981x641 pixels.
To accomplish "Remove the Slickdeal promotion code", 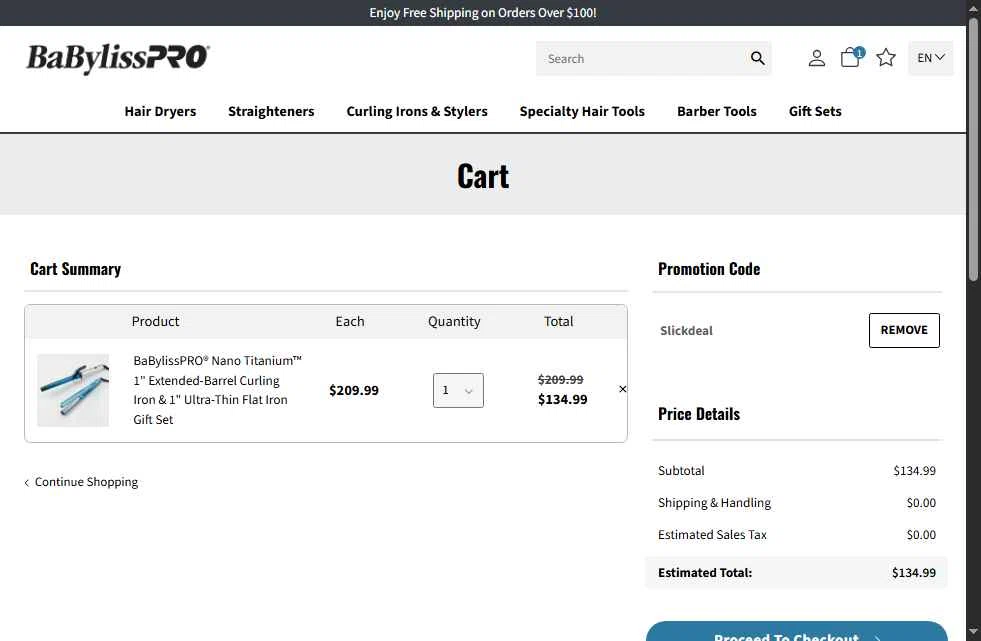I will (904, 330).
